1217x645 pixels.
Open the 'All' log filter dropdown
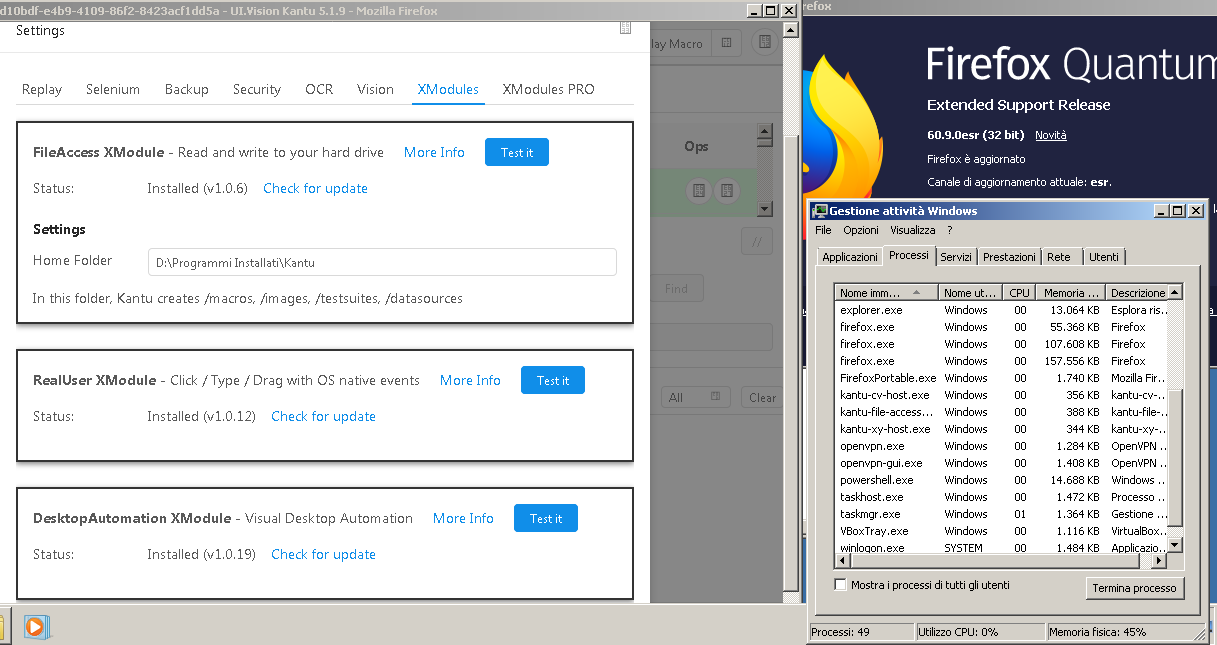[x=696, y=397]
